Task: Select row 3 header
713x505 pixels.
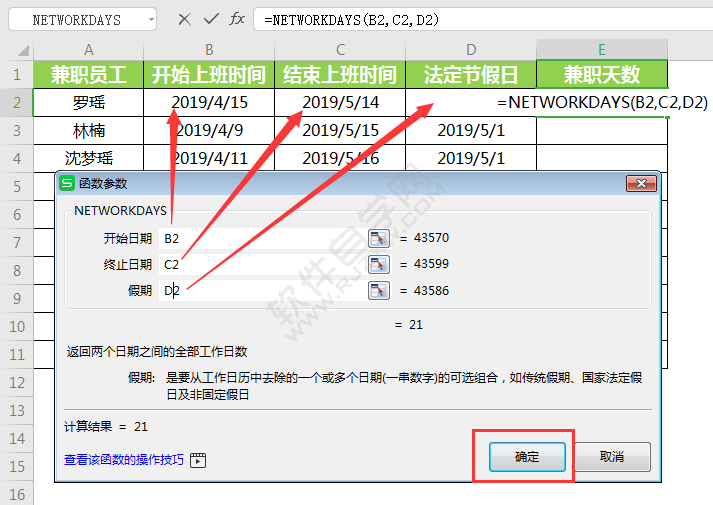Action: [x=17, y=130]
